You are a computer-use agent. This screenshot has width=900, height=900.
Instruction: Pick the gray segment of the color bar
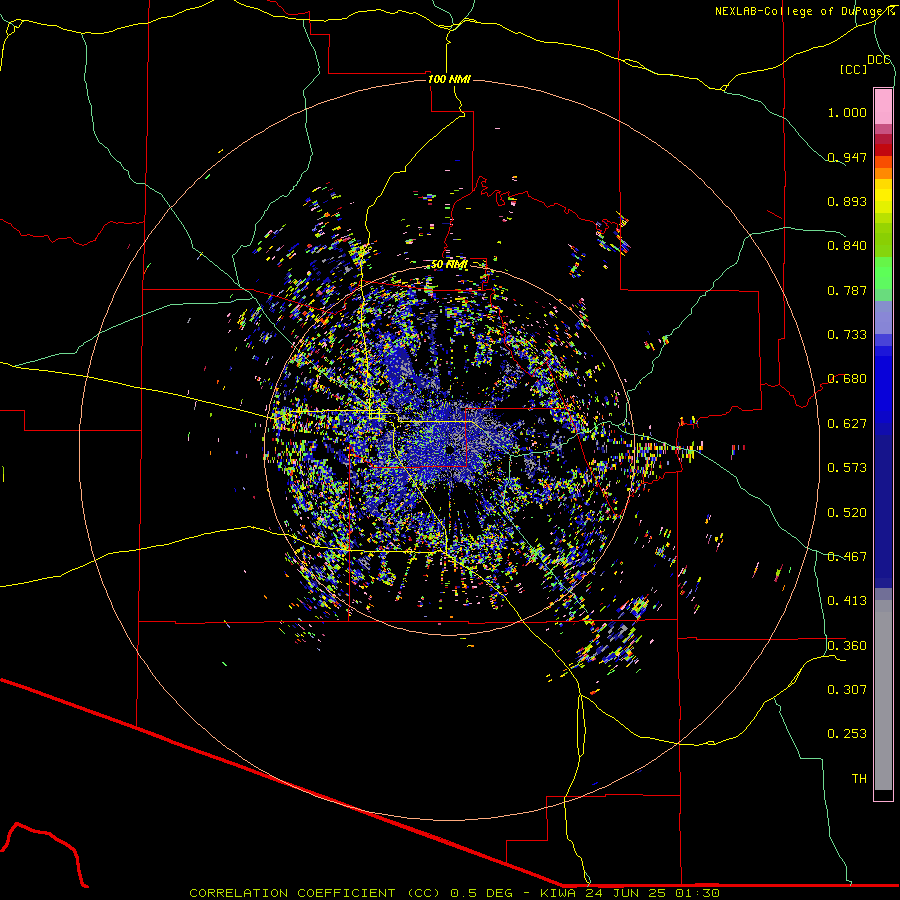(x=883, y=695)
